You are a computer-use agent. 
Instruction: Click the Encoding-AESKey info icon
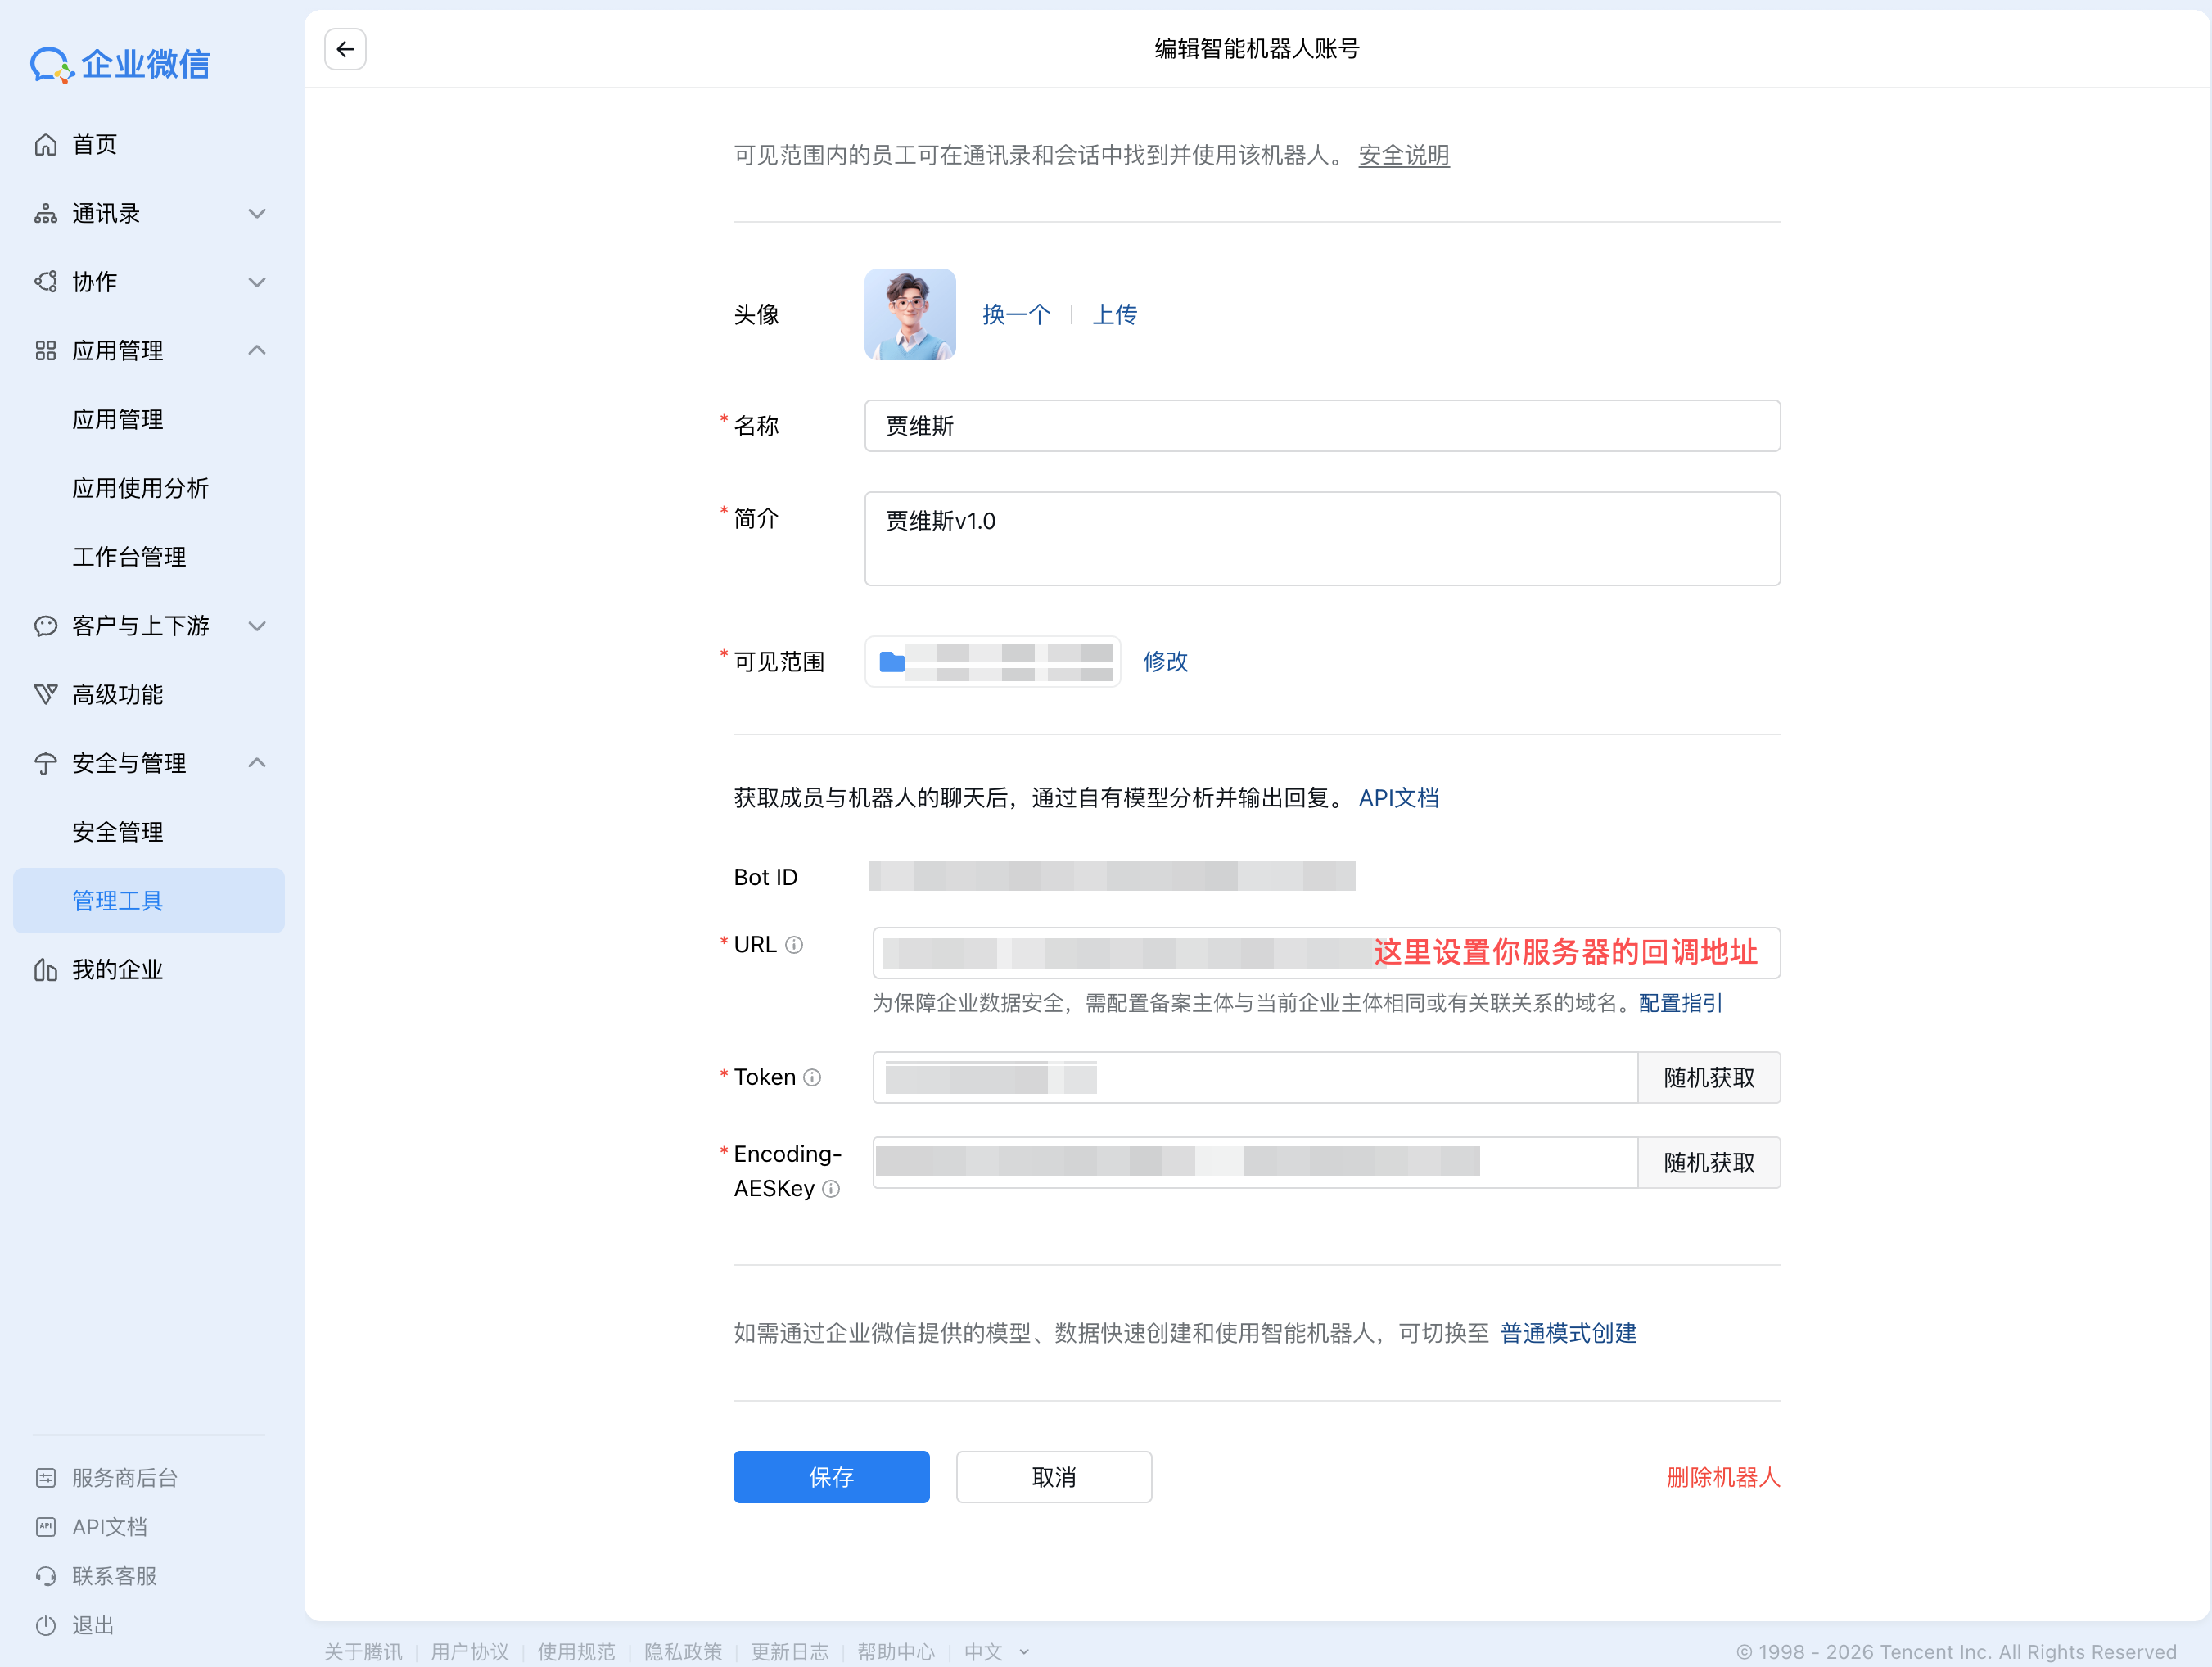(x=831, y=1189)
